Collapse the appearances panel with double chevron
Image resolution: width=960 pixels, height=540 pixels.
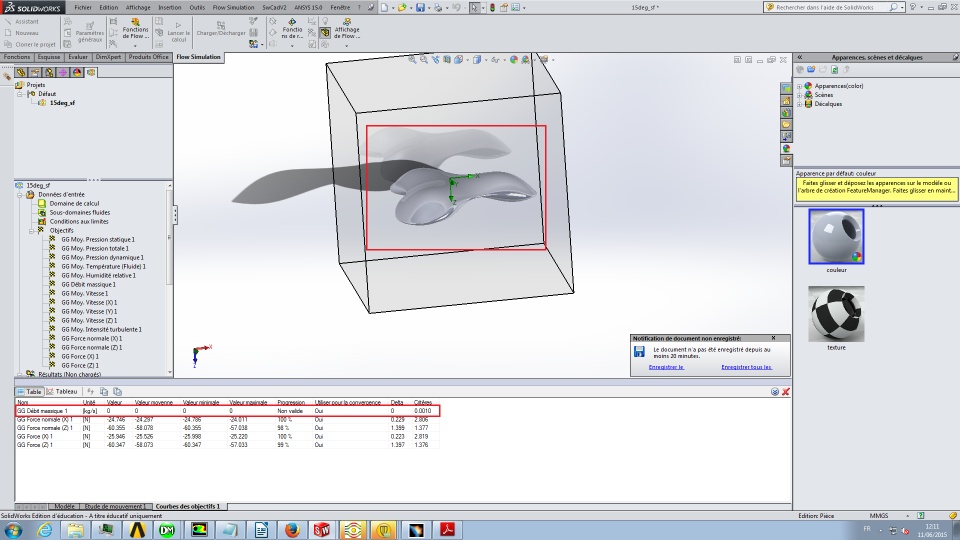coord(800,57)
